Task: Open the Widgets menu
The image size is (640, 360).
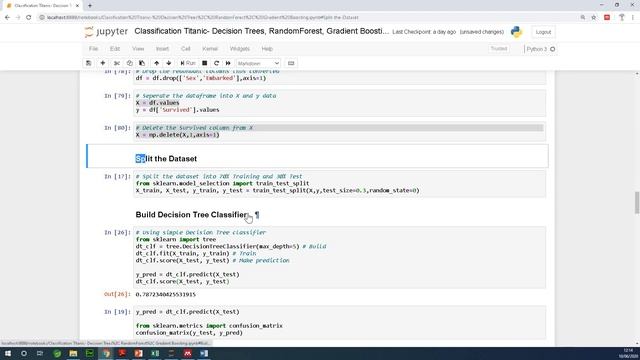Action: [240, 49]
